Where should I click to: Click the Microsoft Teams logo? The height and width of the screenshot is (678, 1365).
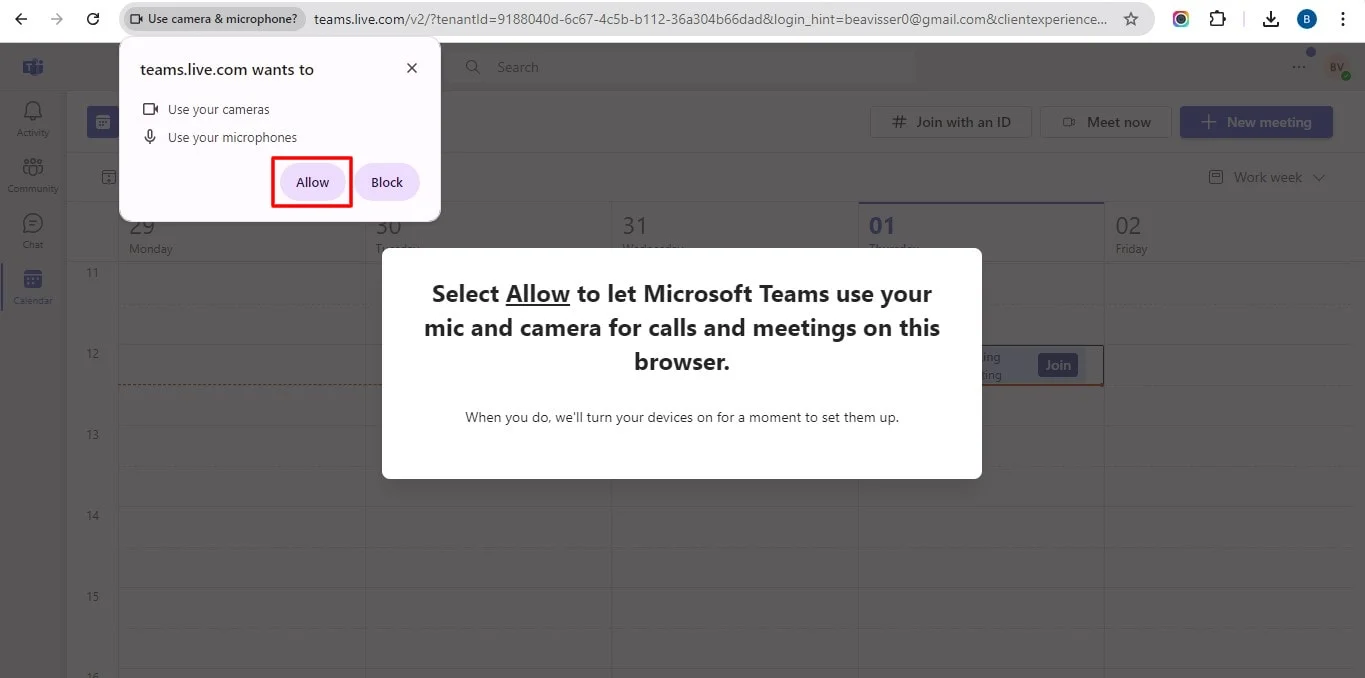[x=33, y=67]
